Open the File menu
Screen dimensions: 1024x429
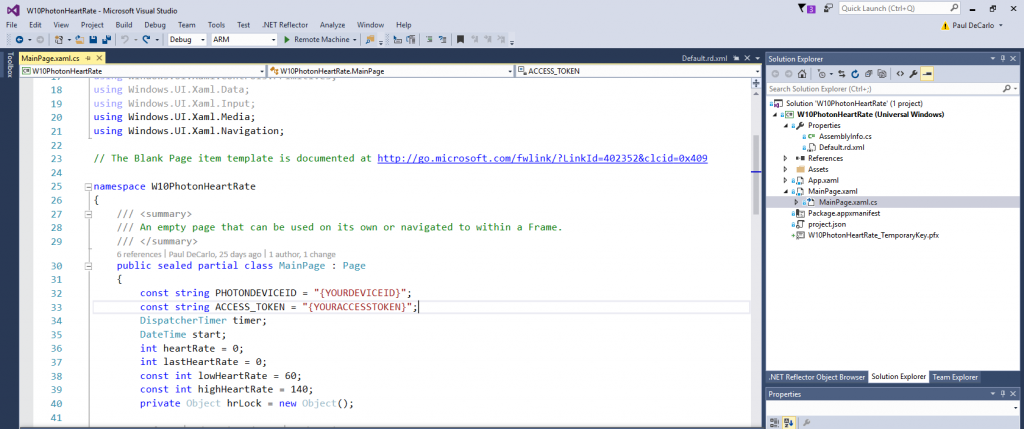pos(11,25)
